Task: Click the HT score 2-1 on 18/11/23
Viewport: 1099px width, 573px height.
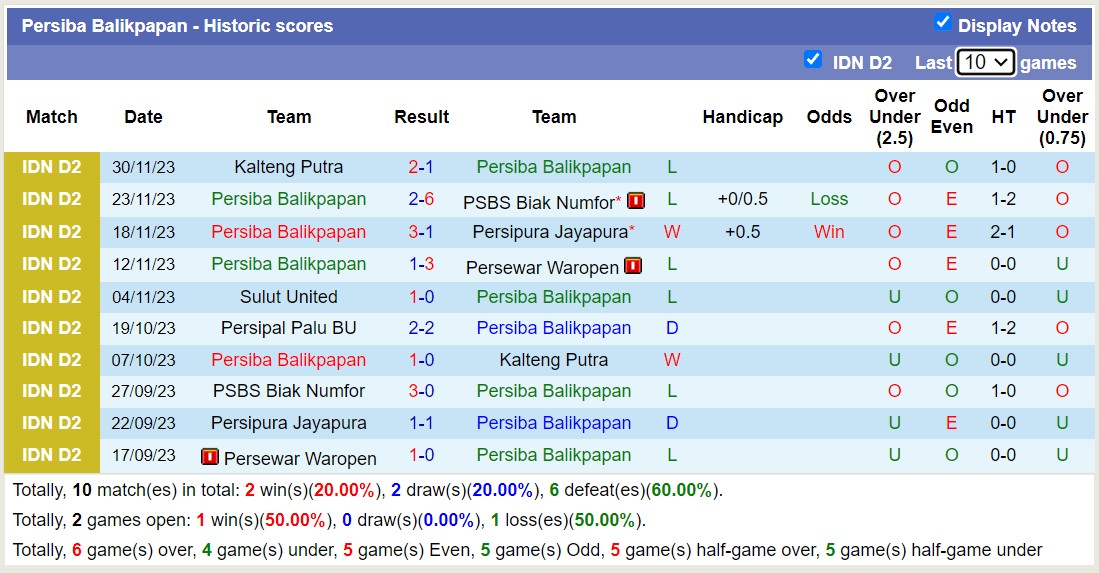Action: (1003, 232)
